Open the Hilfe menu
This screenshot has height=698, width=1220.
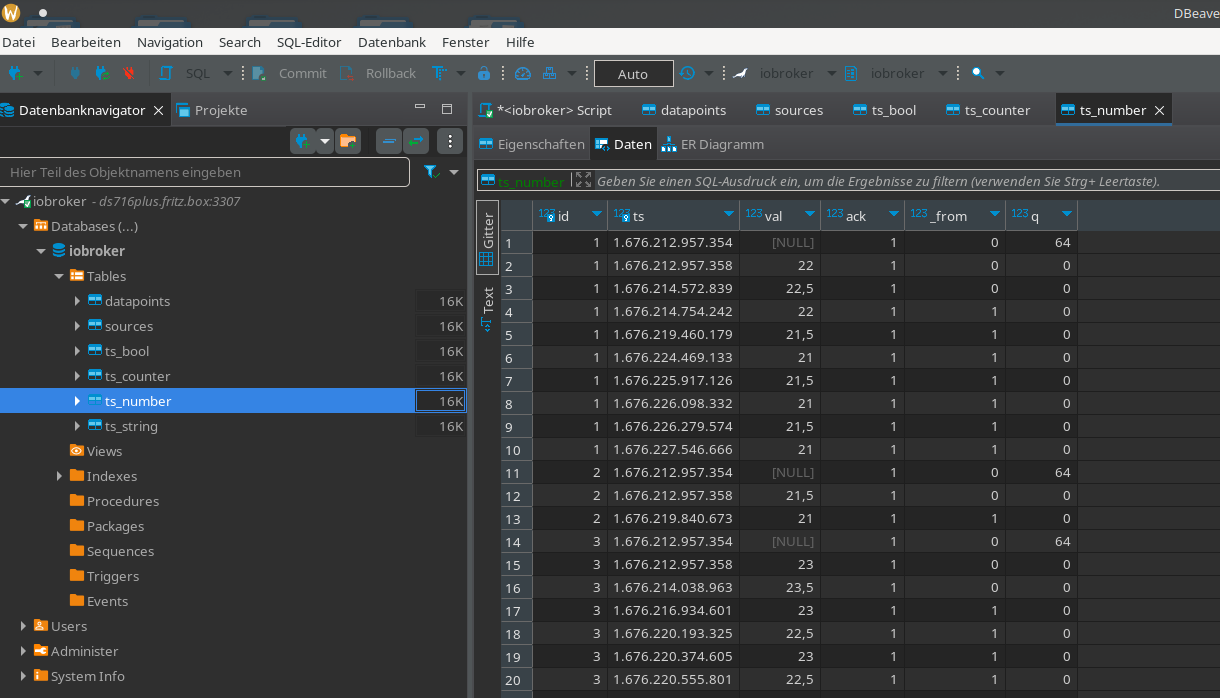[x=520, y=42]
